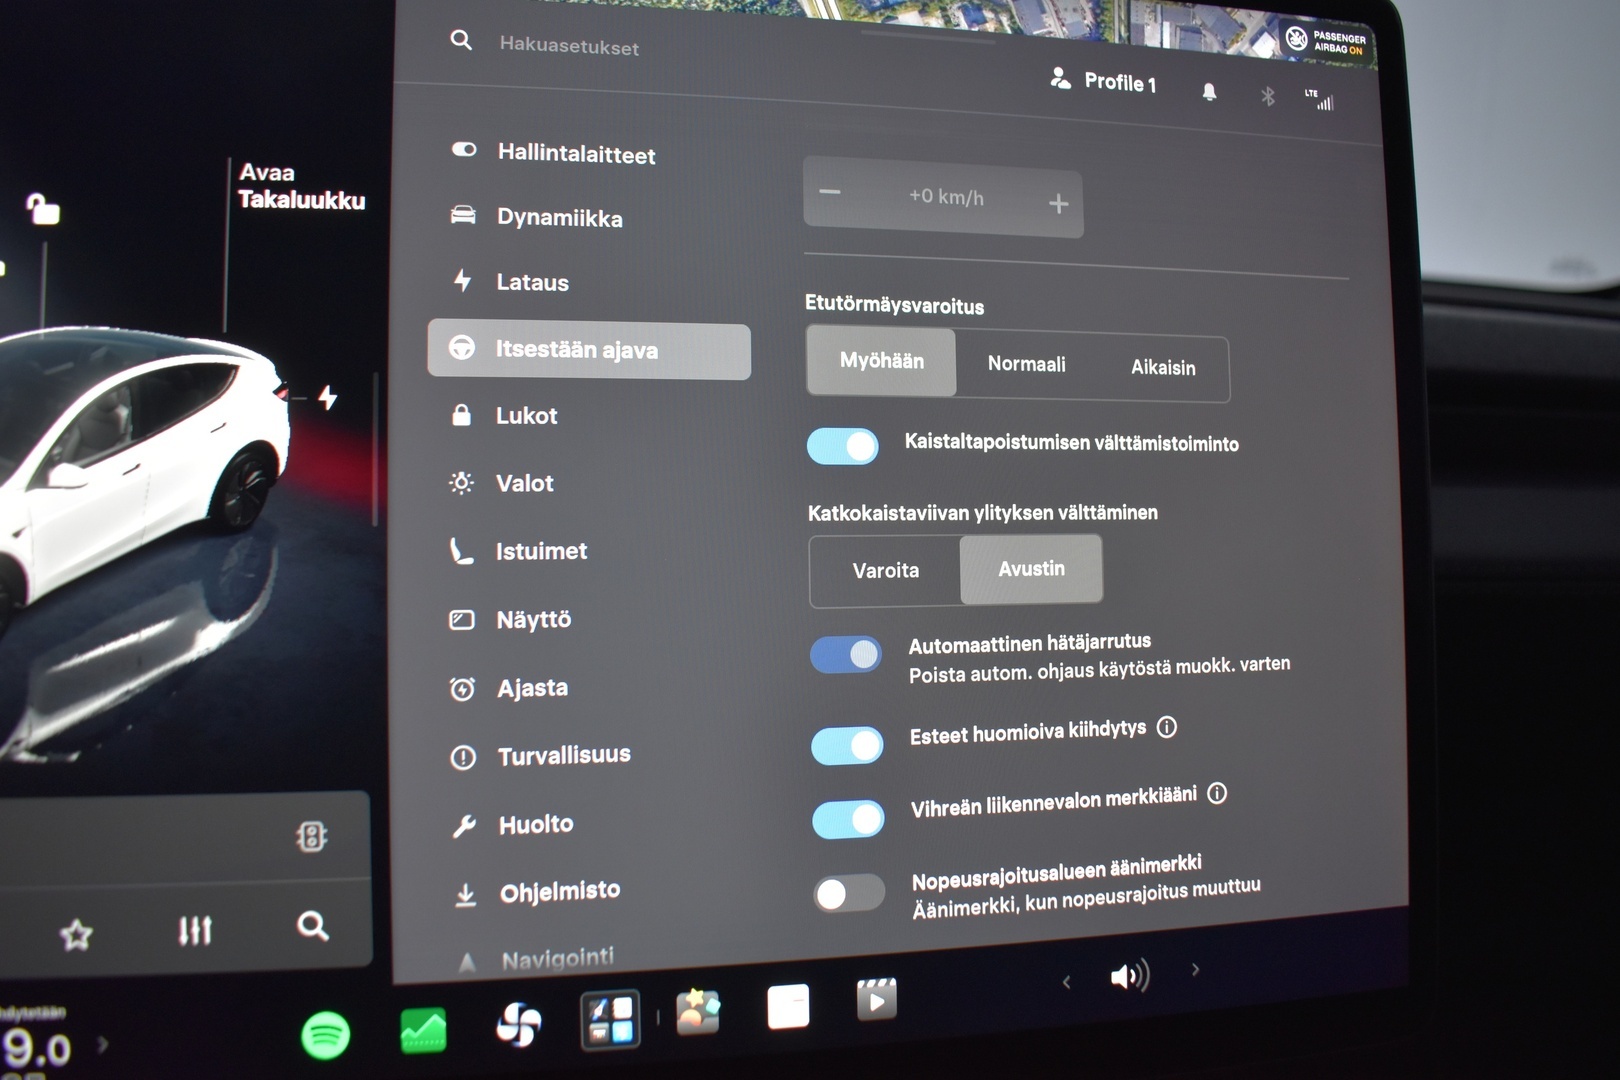This screenshot has width=1620, height=1080.
Task: Open the equalizer sliders icon
Action: click(195, 930)
